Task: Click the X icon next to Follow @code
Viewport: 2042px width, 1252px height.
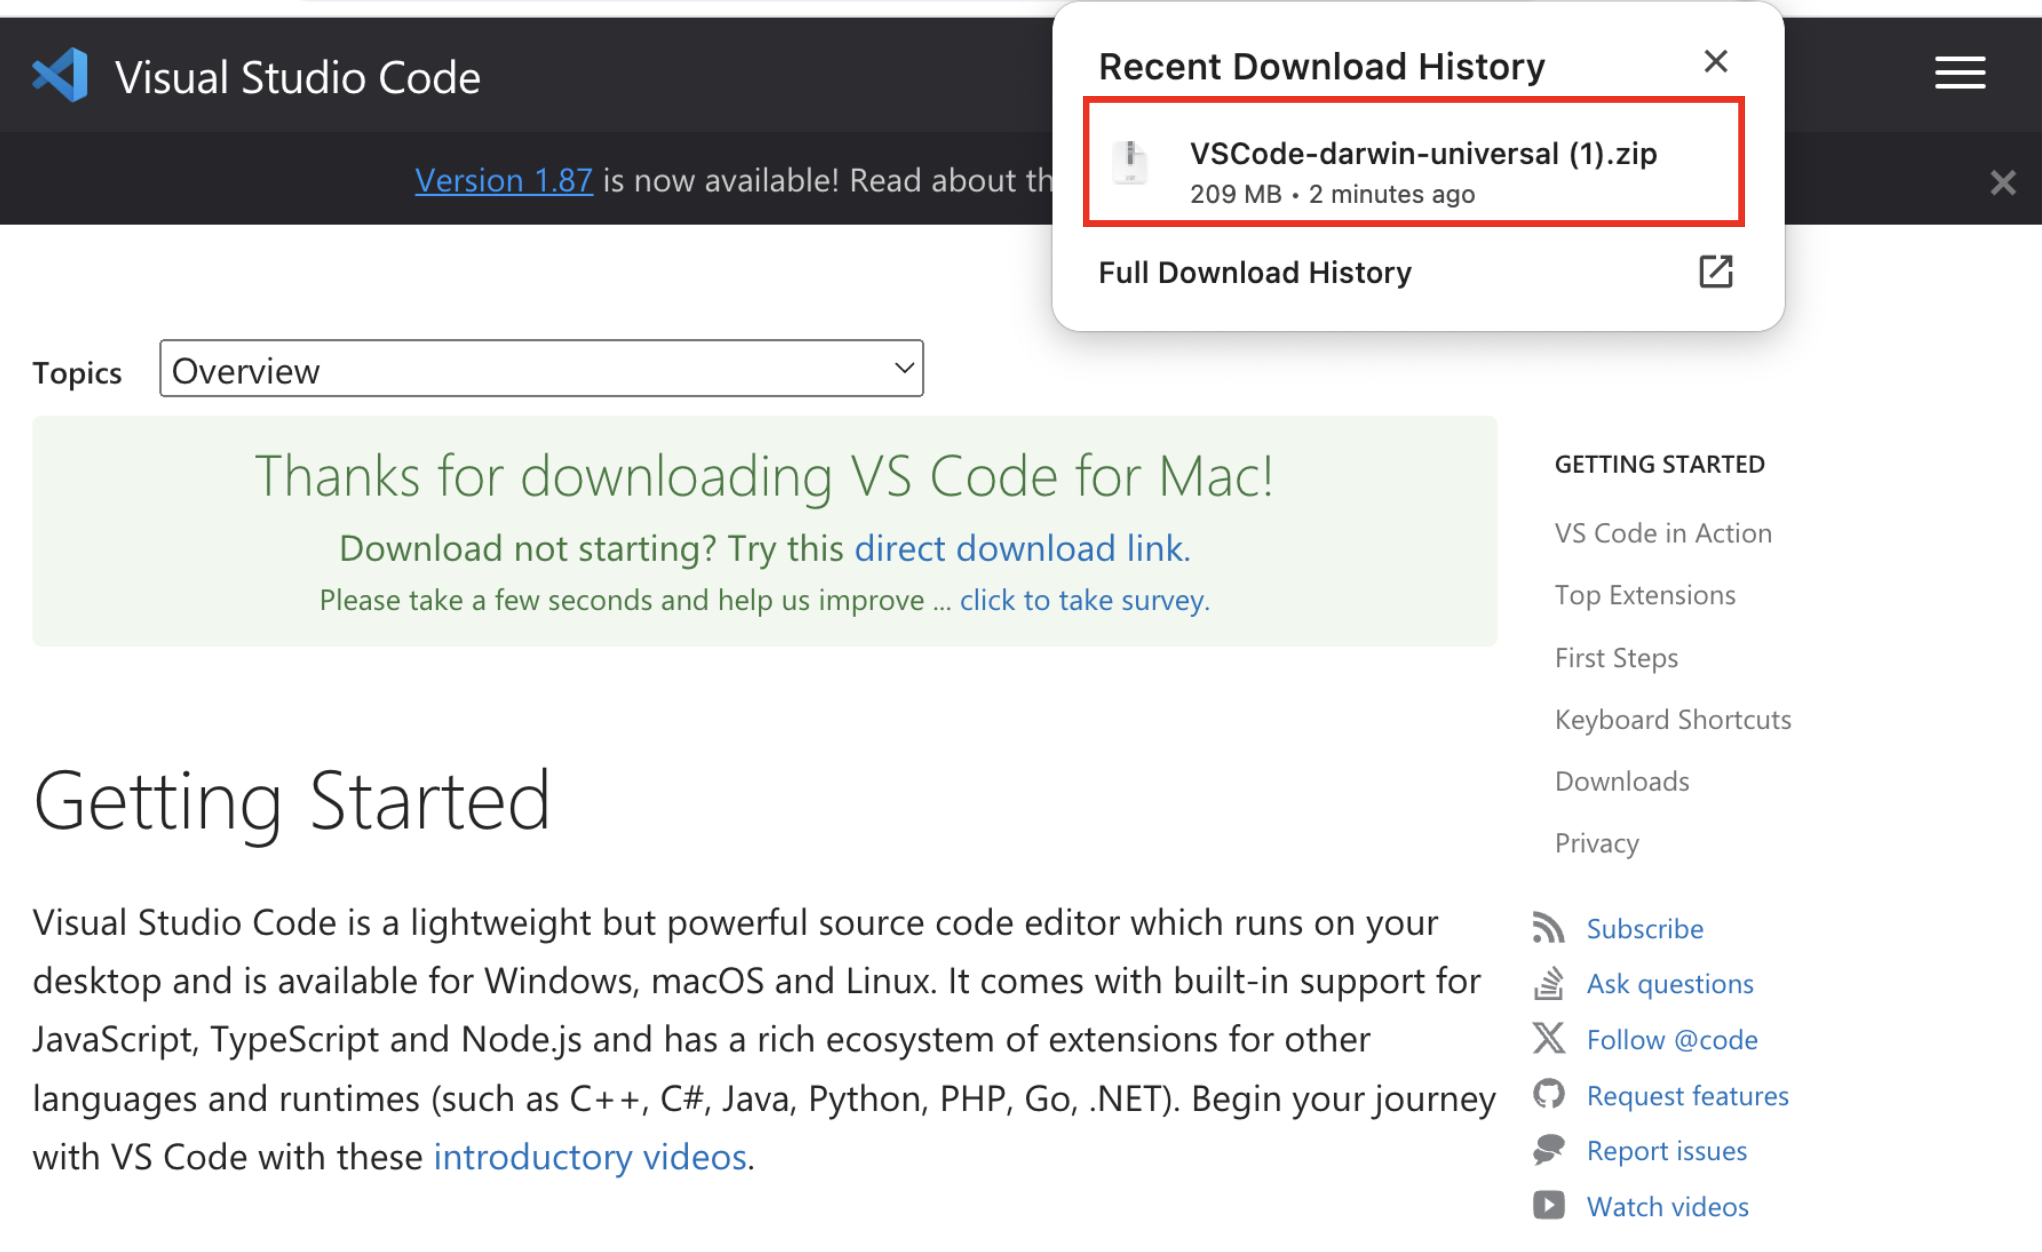Action: point(1548,1039)
